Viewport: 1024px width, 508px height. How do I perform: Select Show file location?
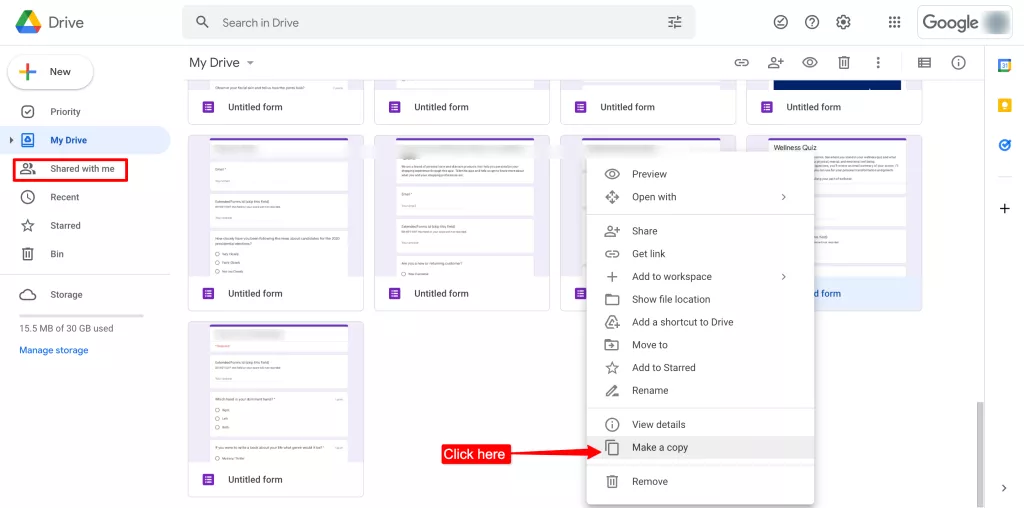click(700, 300)
